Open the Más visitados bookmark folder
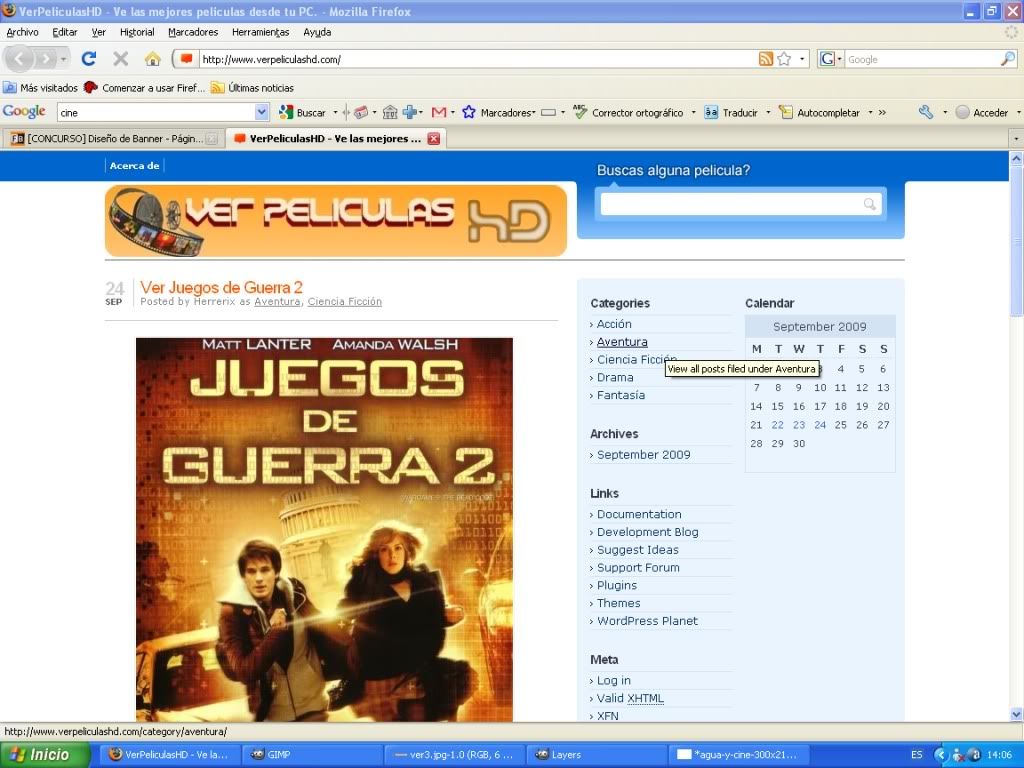Screen dimensions: 1024x768 coord(40,88)
